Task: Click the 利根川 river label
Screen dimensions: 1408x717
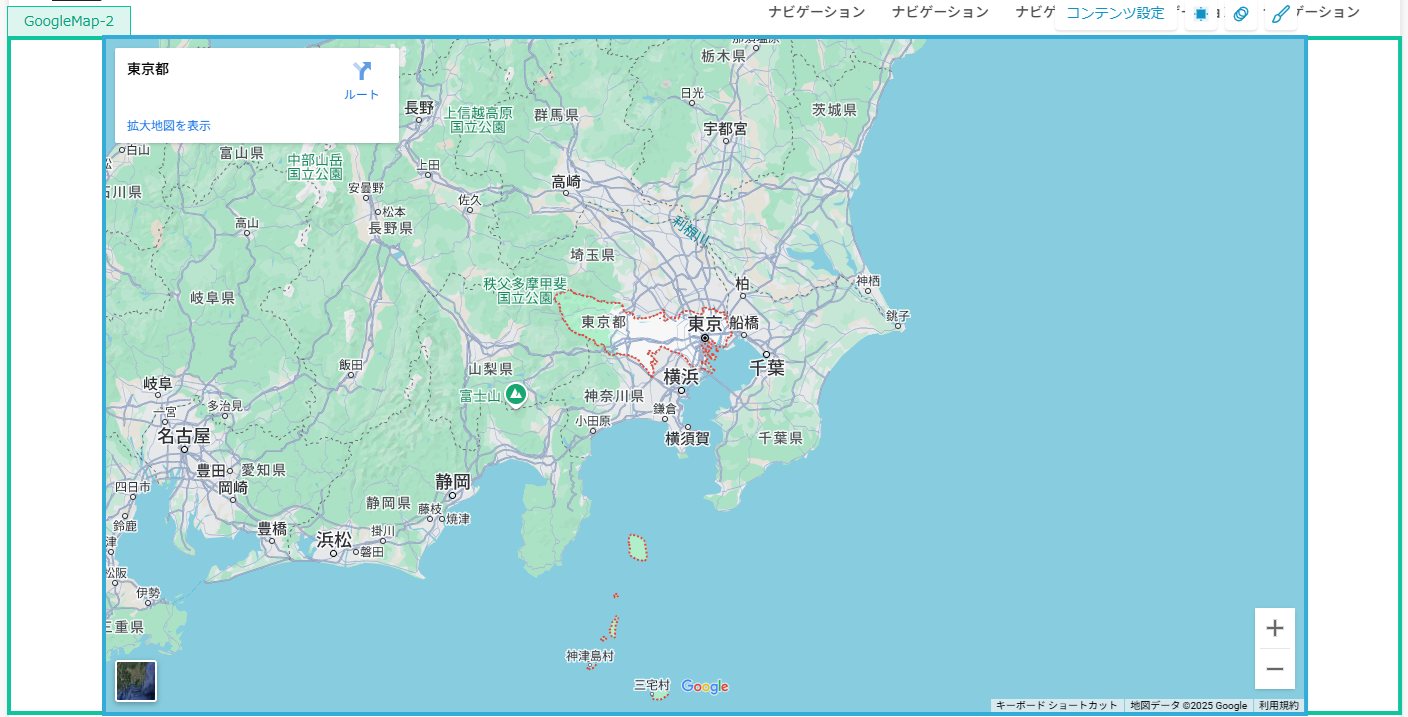Action: click(690, 233)
